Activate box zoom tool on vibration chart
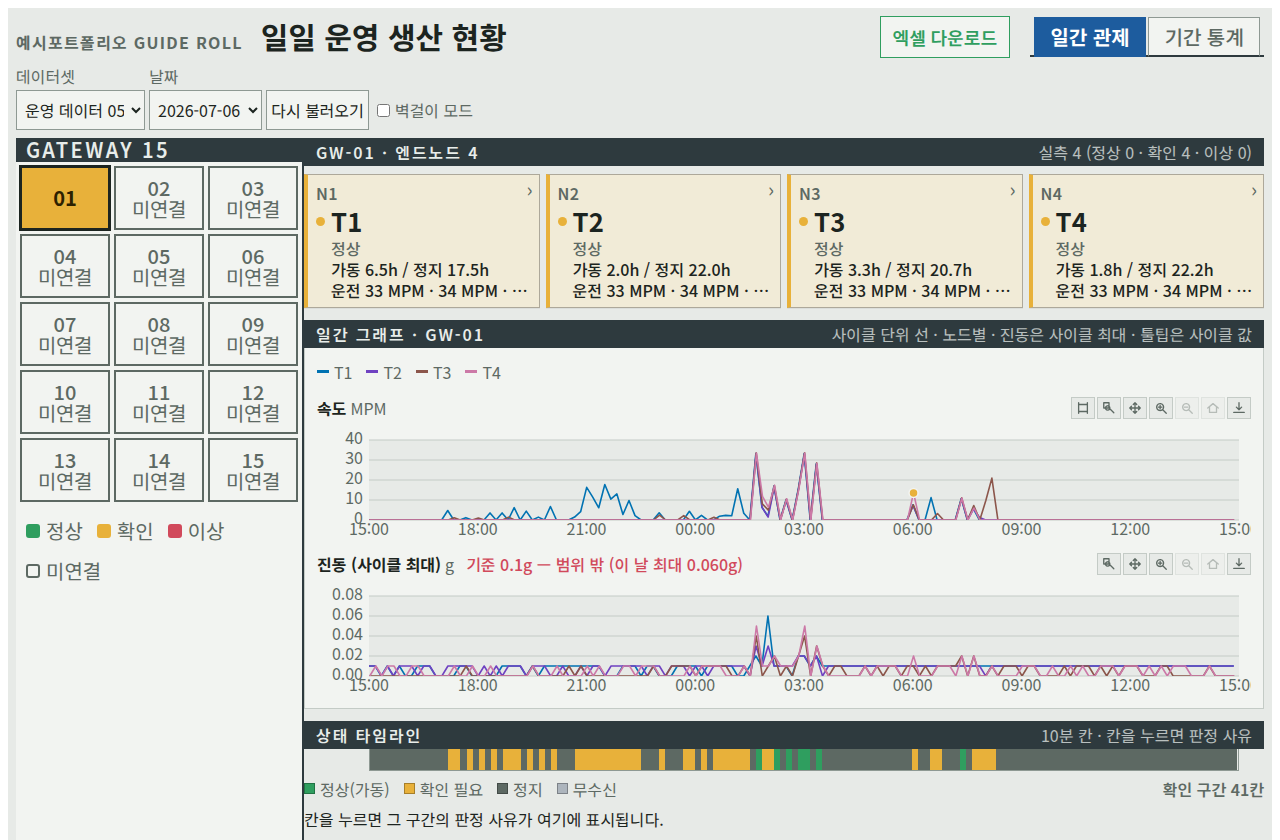 [1109, 564]
